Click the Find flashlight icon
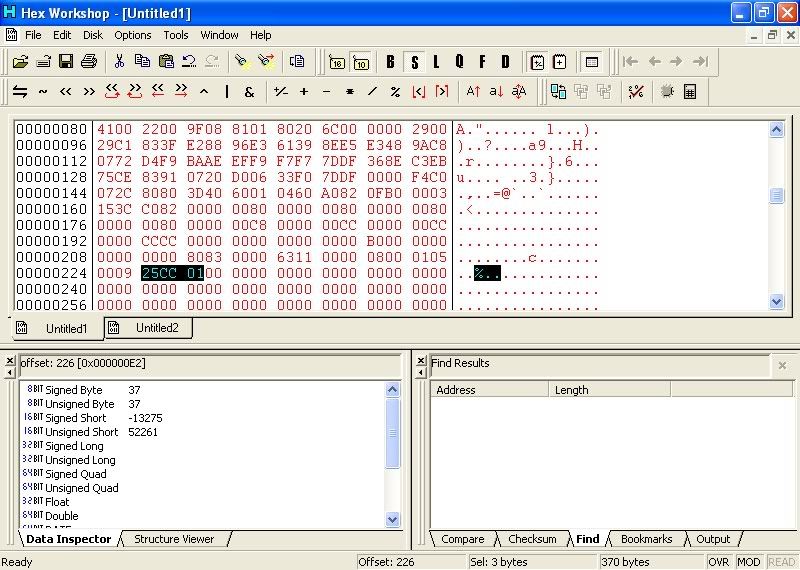The height and width of the screenshot is (570, 800). 242,62
